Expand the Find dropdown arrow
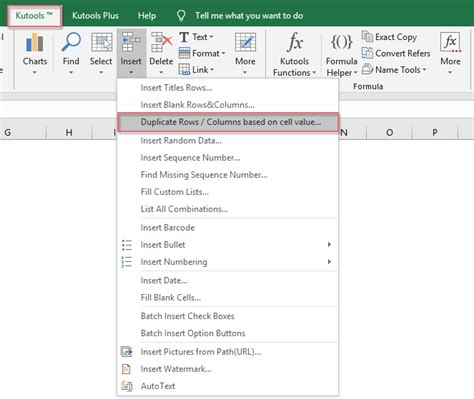 [71, 72]
